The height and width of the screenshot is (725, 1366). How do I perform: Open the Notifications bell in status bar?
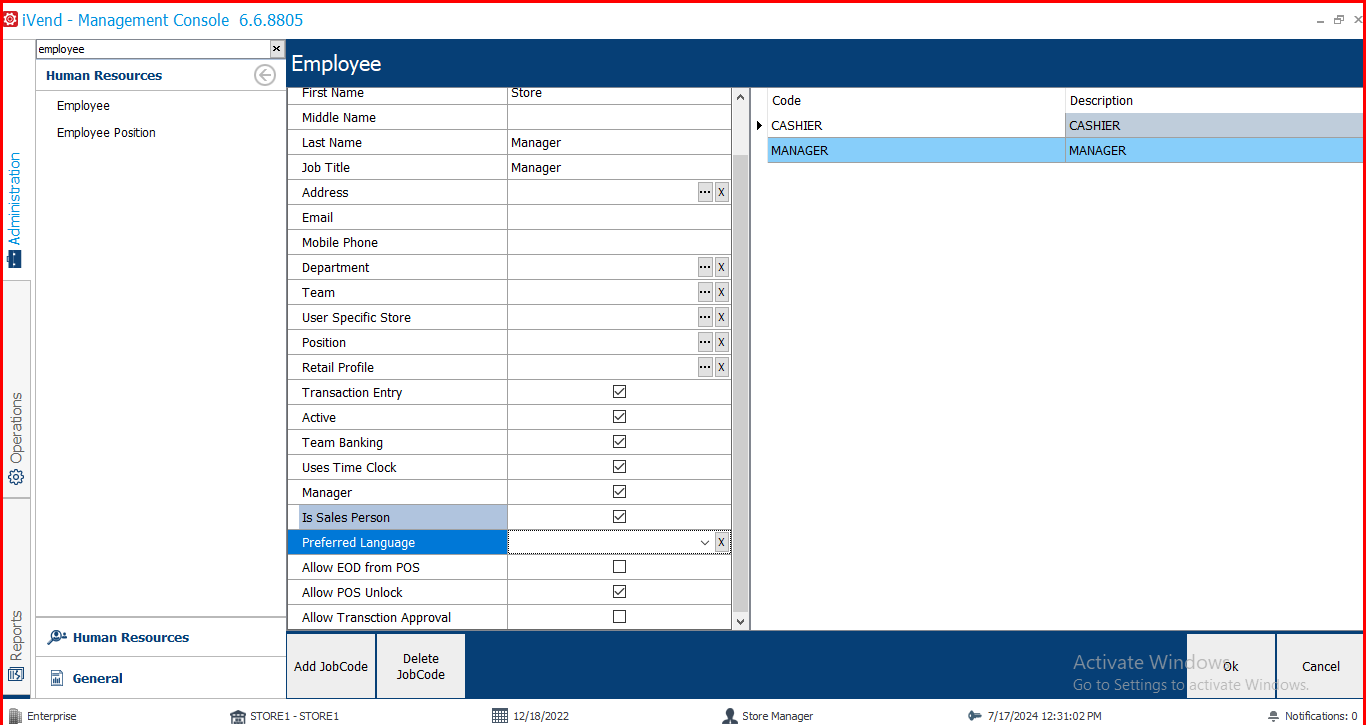tap(1273, 716)
